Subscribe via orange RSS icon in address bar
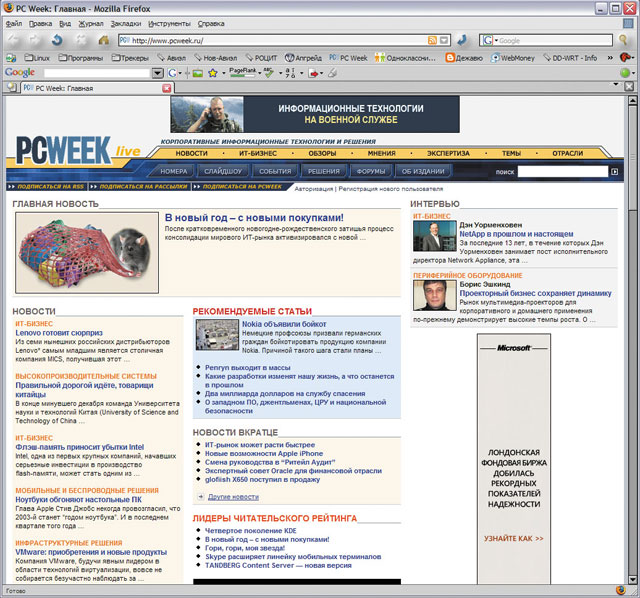Image resolution: width=640 pixels, height=598 pixels. (432, 40)
